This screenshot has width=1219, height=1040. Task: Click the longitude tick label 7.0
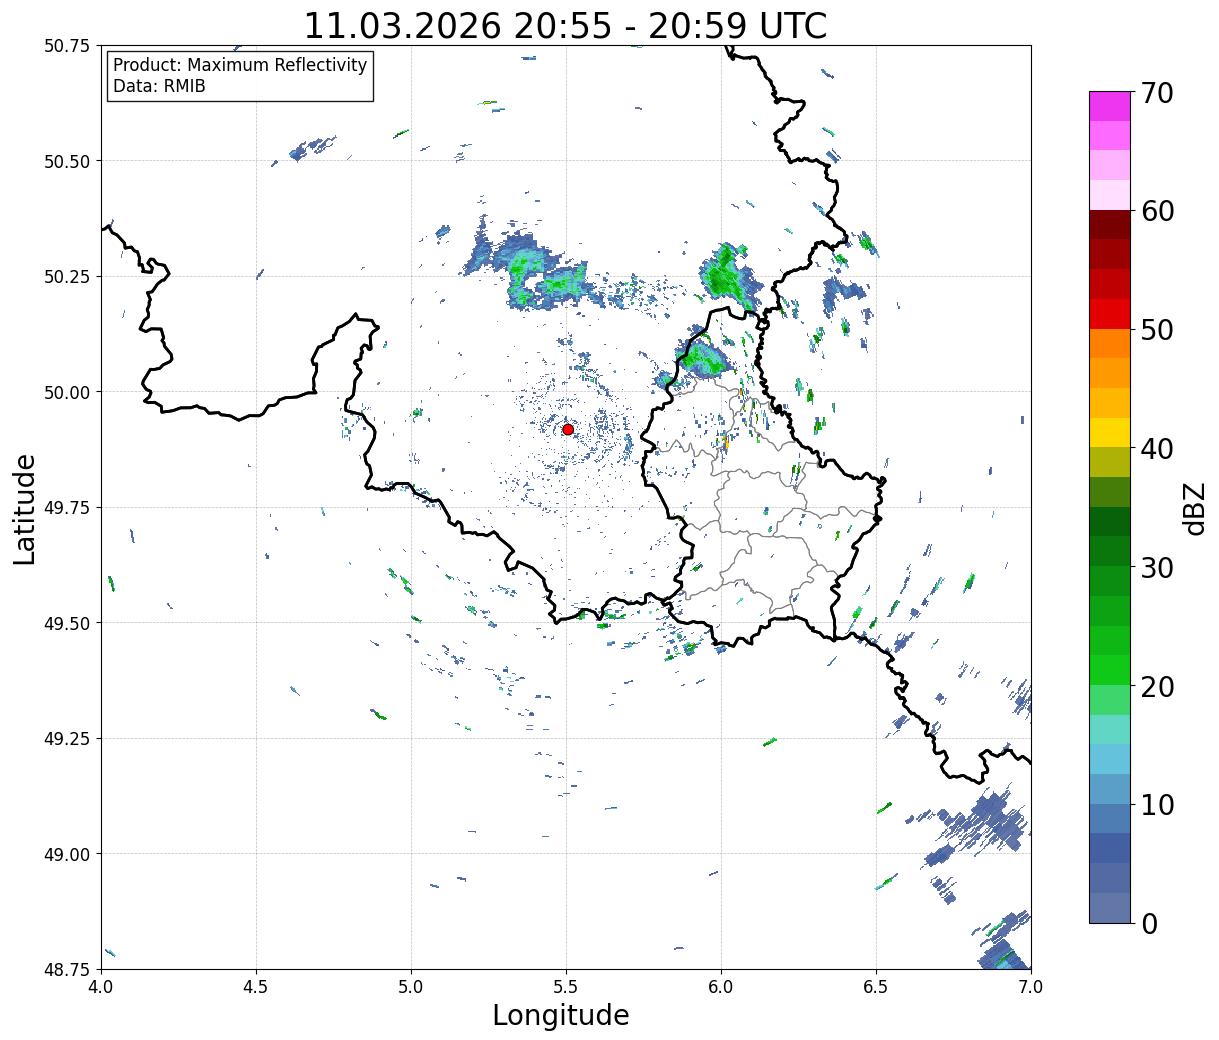1031,986
